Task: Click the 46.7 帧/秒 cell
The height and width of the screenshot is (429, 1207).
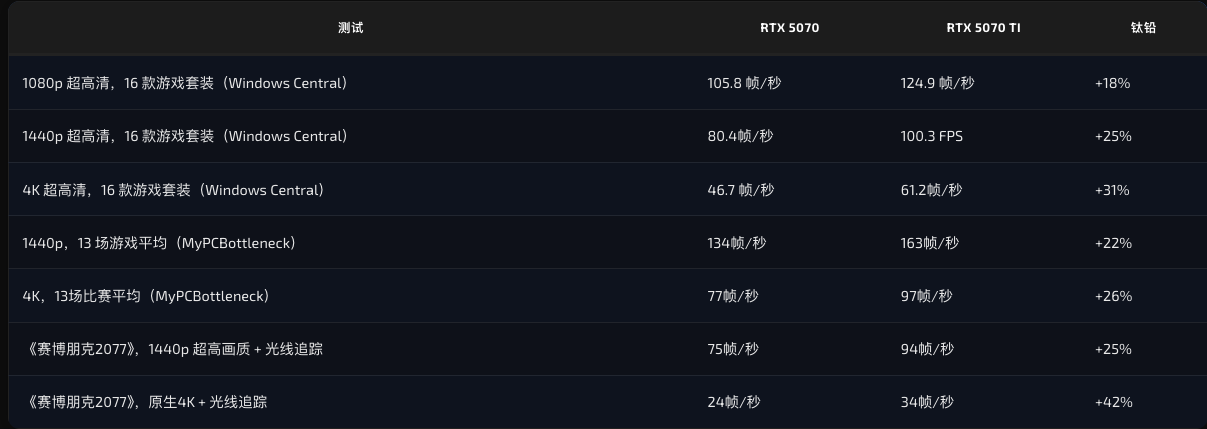Action: (x=740, y=190)
